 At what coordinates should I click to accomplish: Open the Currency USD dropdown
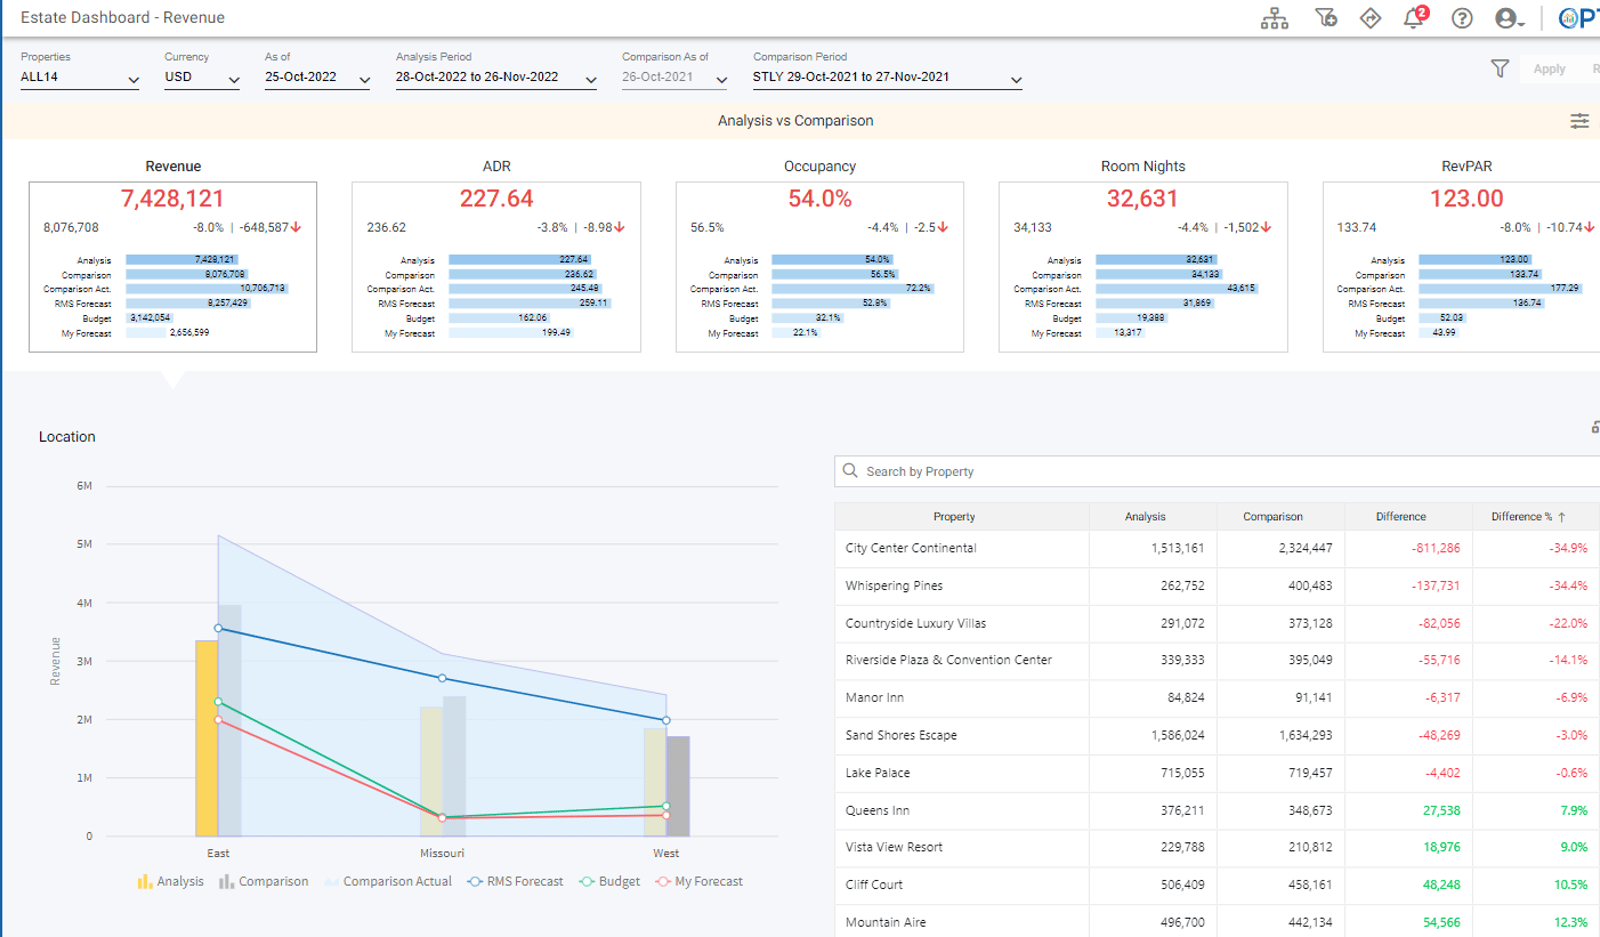(x=202, y=77)
